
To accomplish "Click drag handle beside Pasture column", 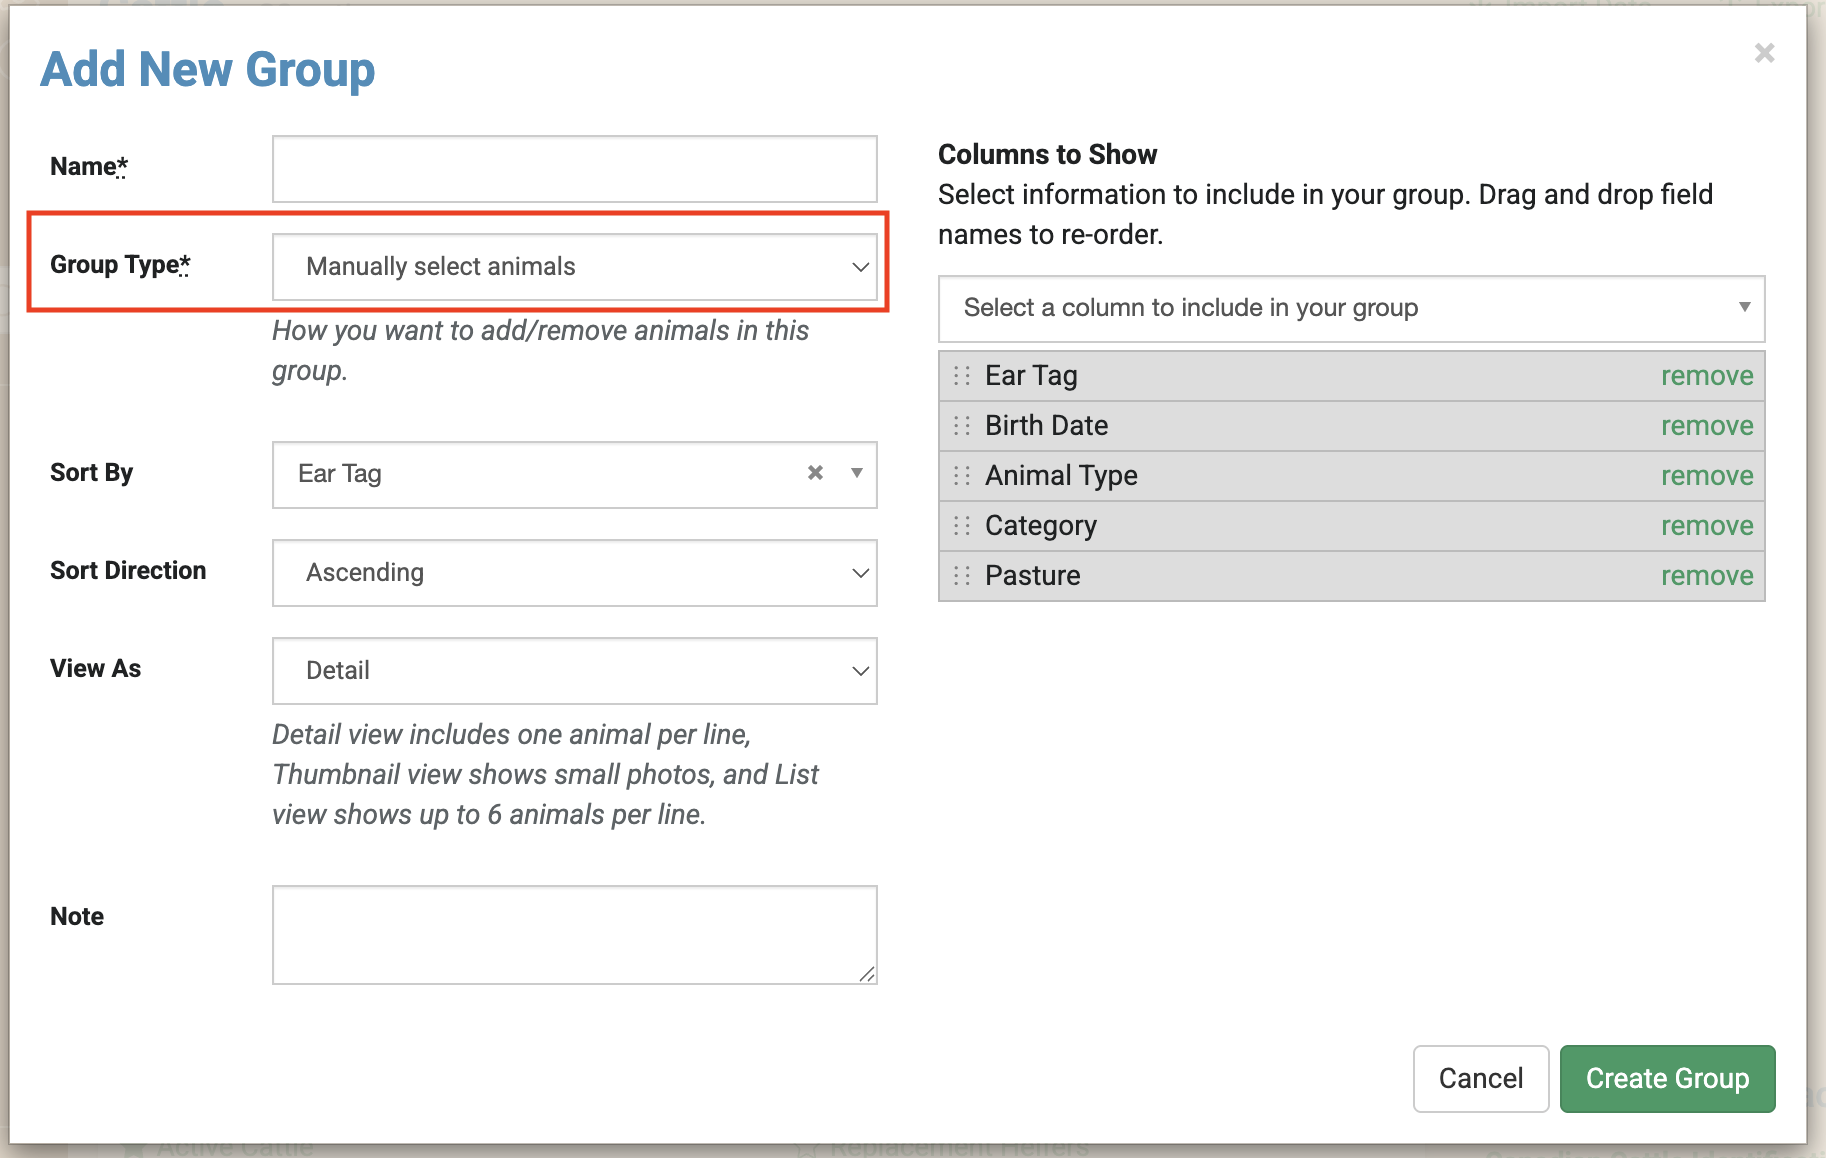I will tap(962, 576).
